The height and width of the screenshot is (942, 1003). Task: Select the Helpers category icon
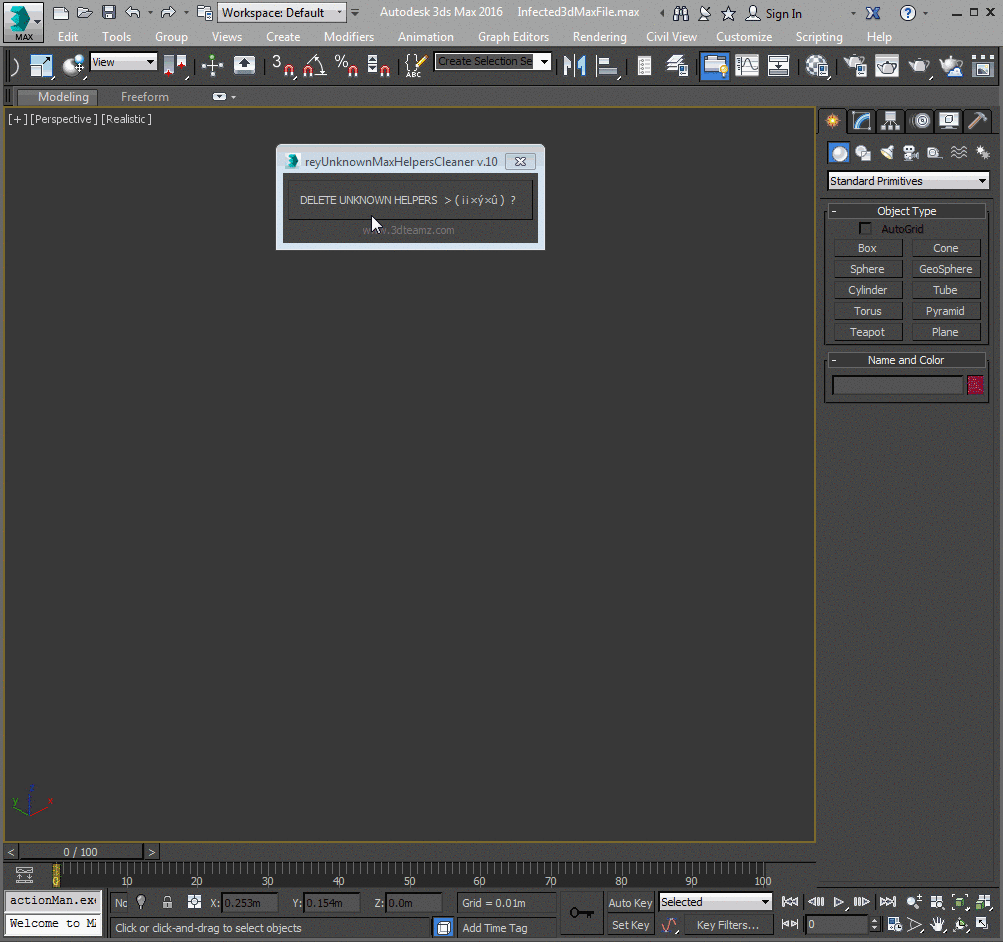pos(934,153)
